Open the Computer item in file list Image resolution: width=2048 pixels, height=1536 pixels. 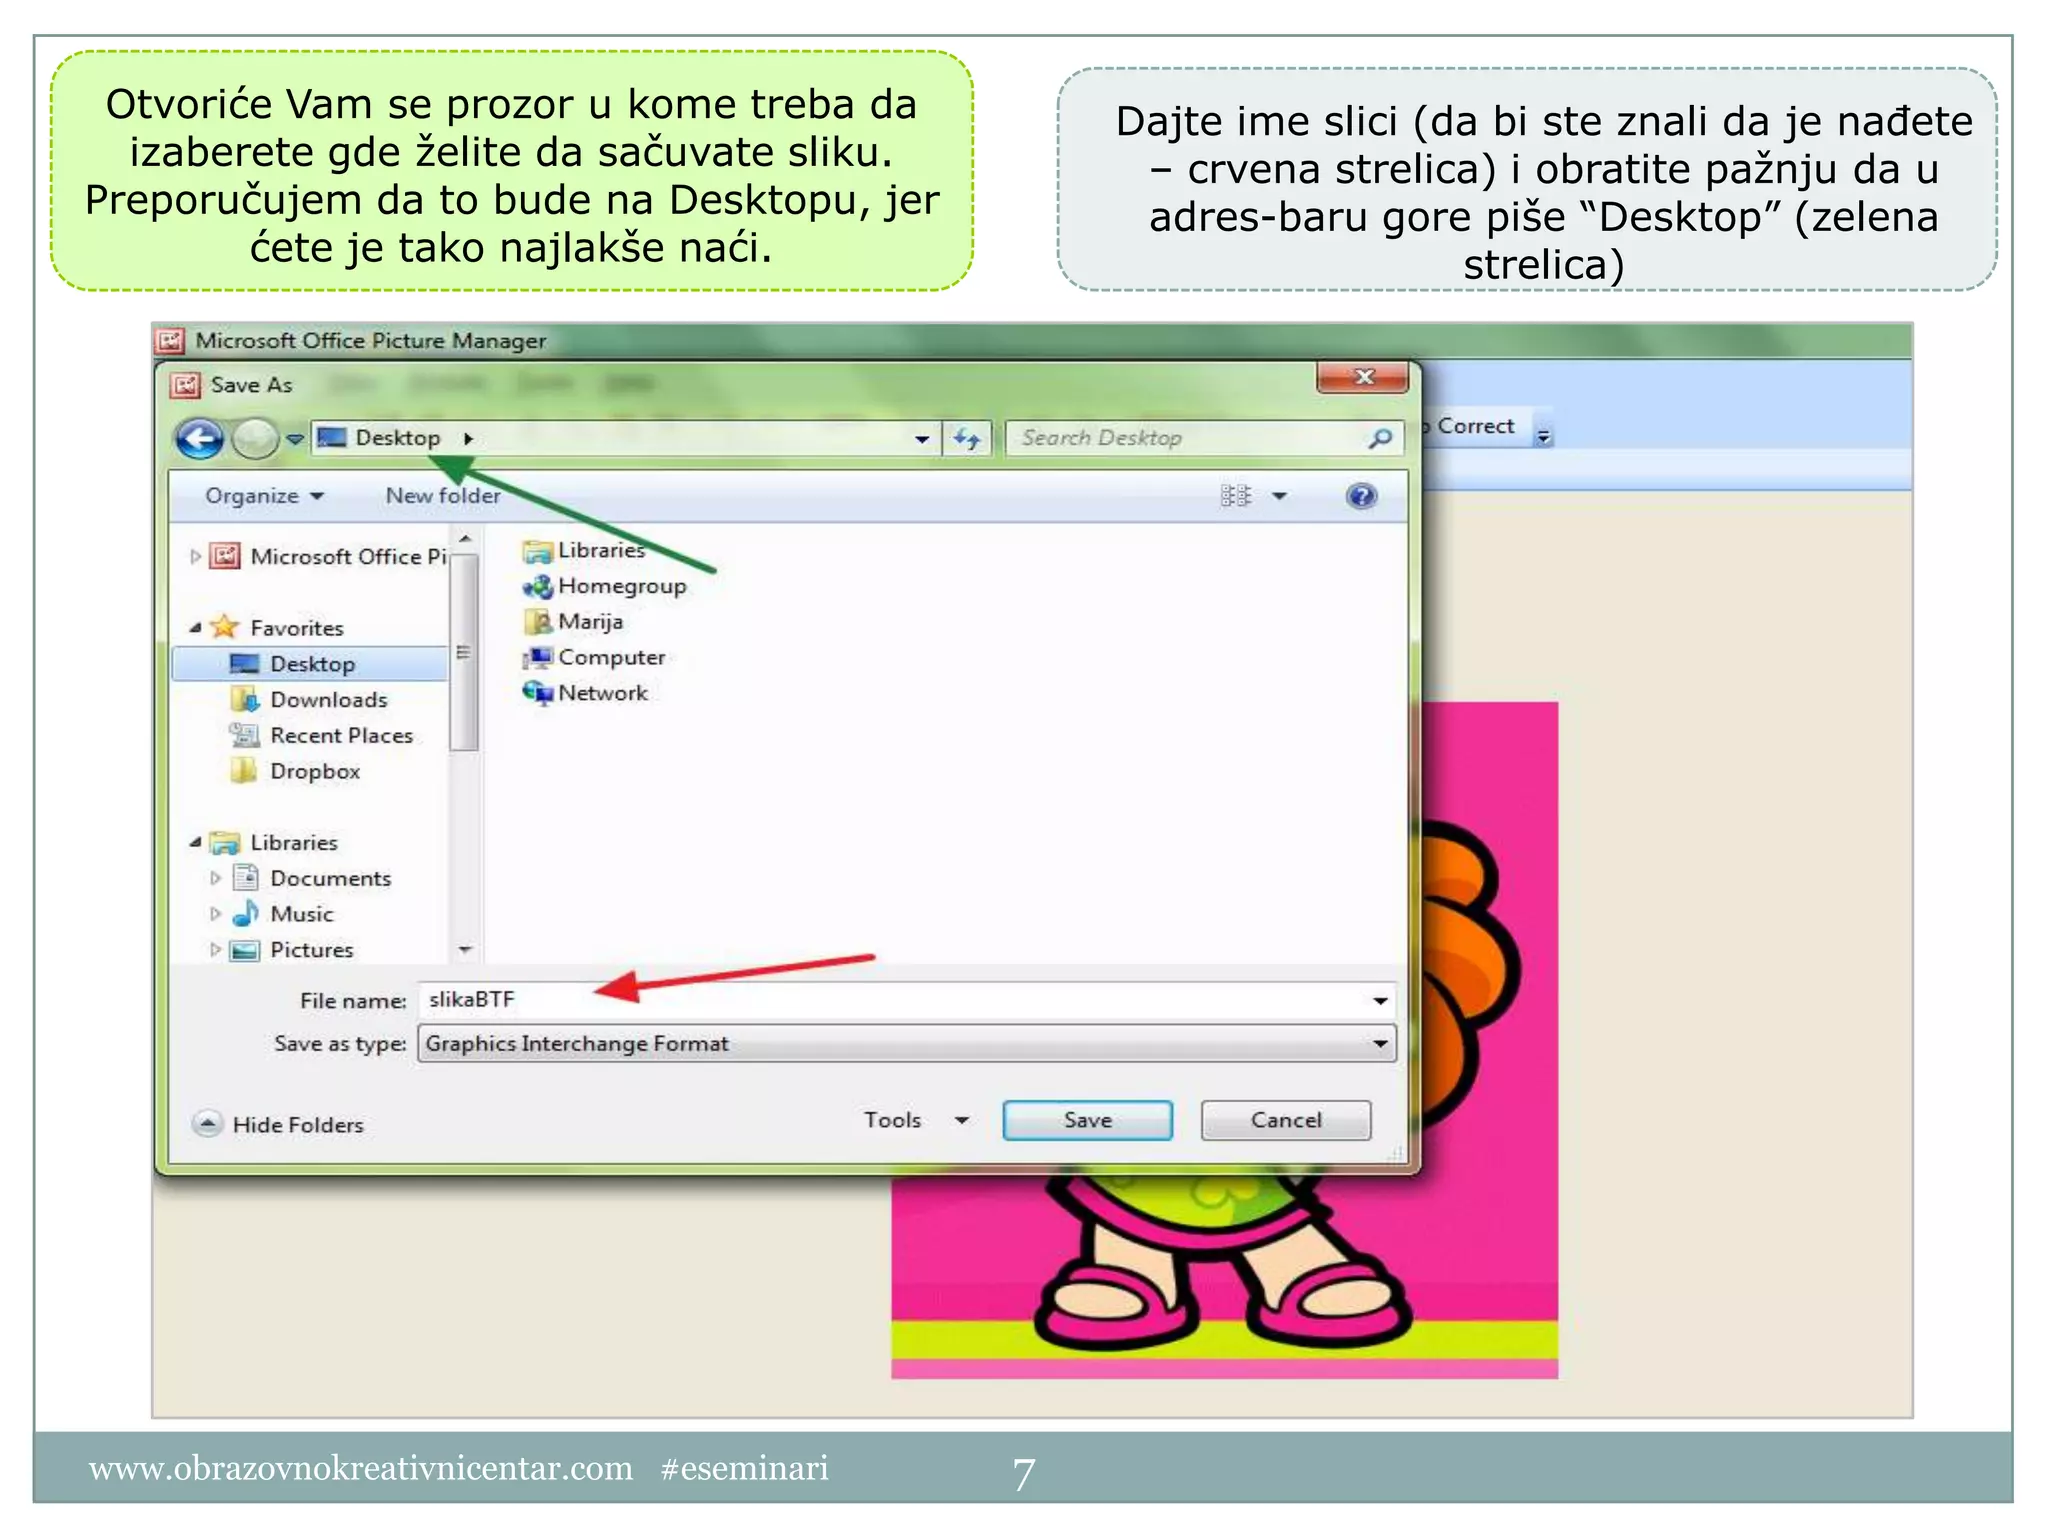pyautogui.click(x=610, y=658)
